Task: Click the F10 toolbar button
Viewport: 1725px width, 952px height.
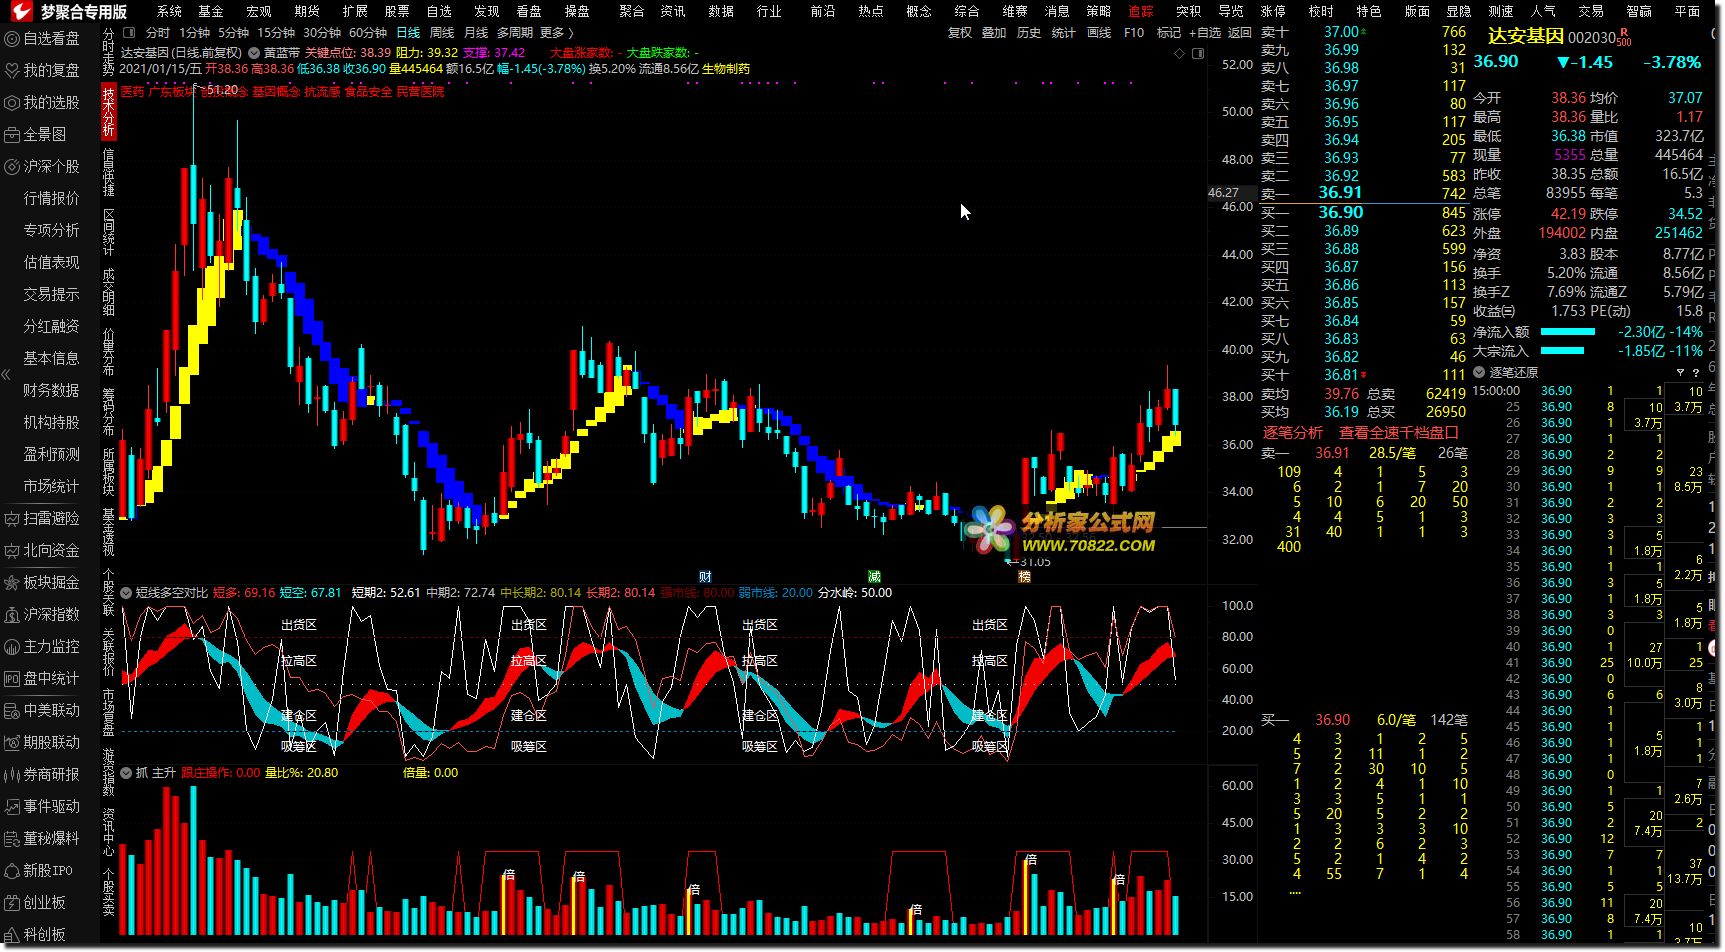Action: tap(1134, 33)
